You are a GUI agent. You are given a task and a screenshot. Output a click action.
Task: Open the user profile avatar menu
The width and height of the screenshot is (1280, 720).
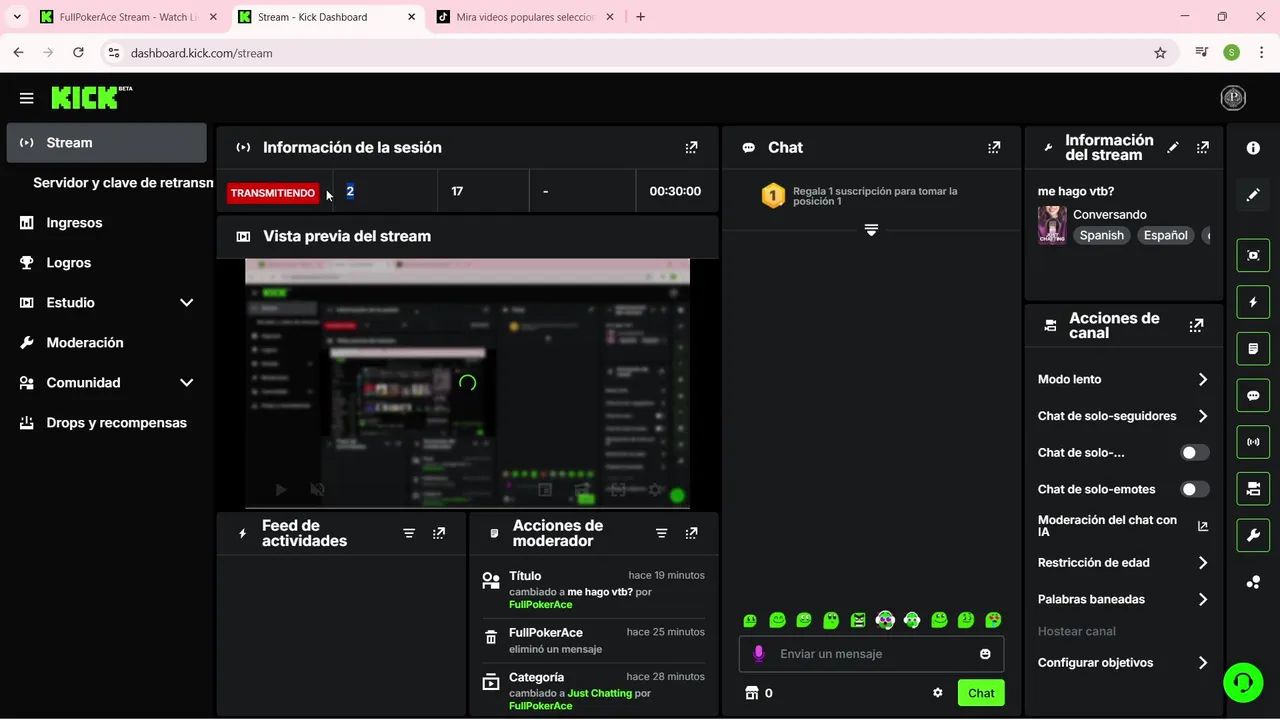(1233, 98)
